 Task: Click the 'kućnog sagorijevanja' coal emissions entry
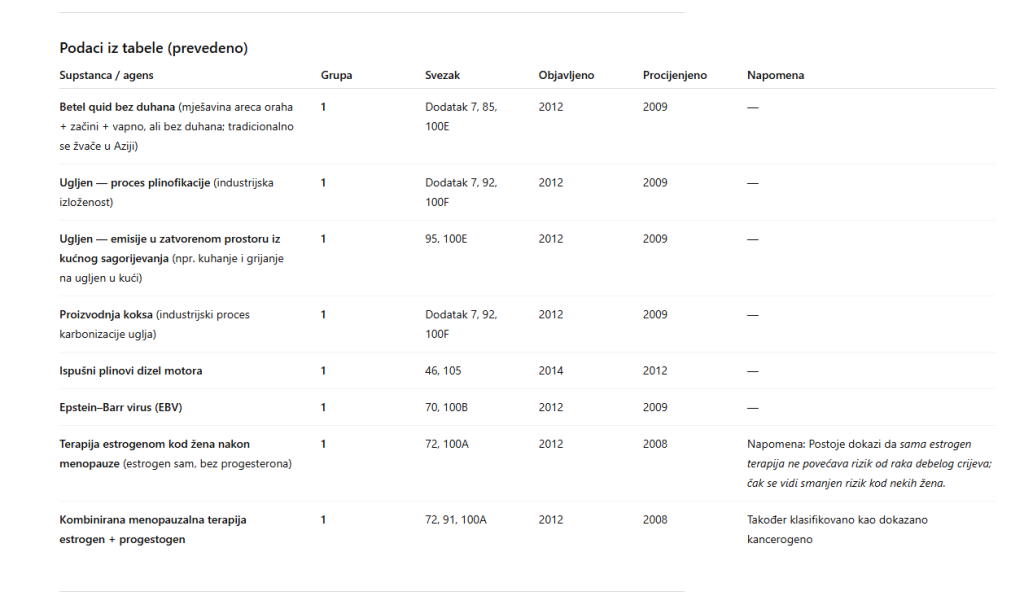pos(113,259)
